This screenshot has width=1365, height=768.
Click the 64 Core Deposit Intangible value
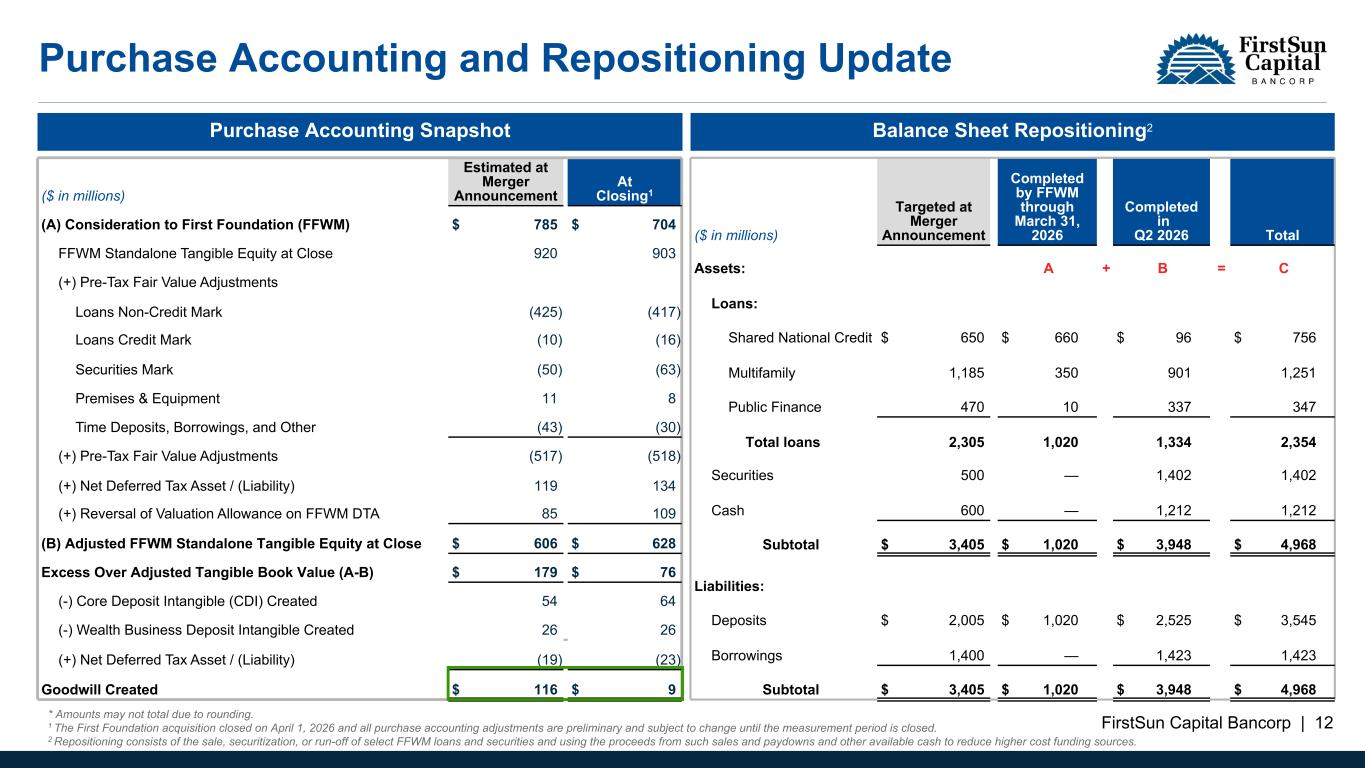tap(667, 601)
